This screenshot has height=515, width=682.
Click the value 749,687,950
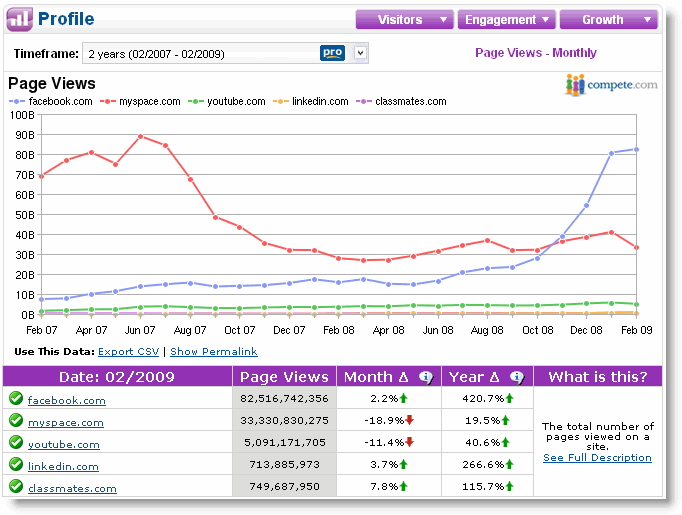coord(284,486)
